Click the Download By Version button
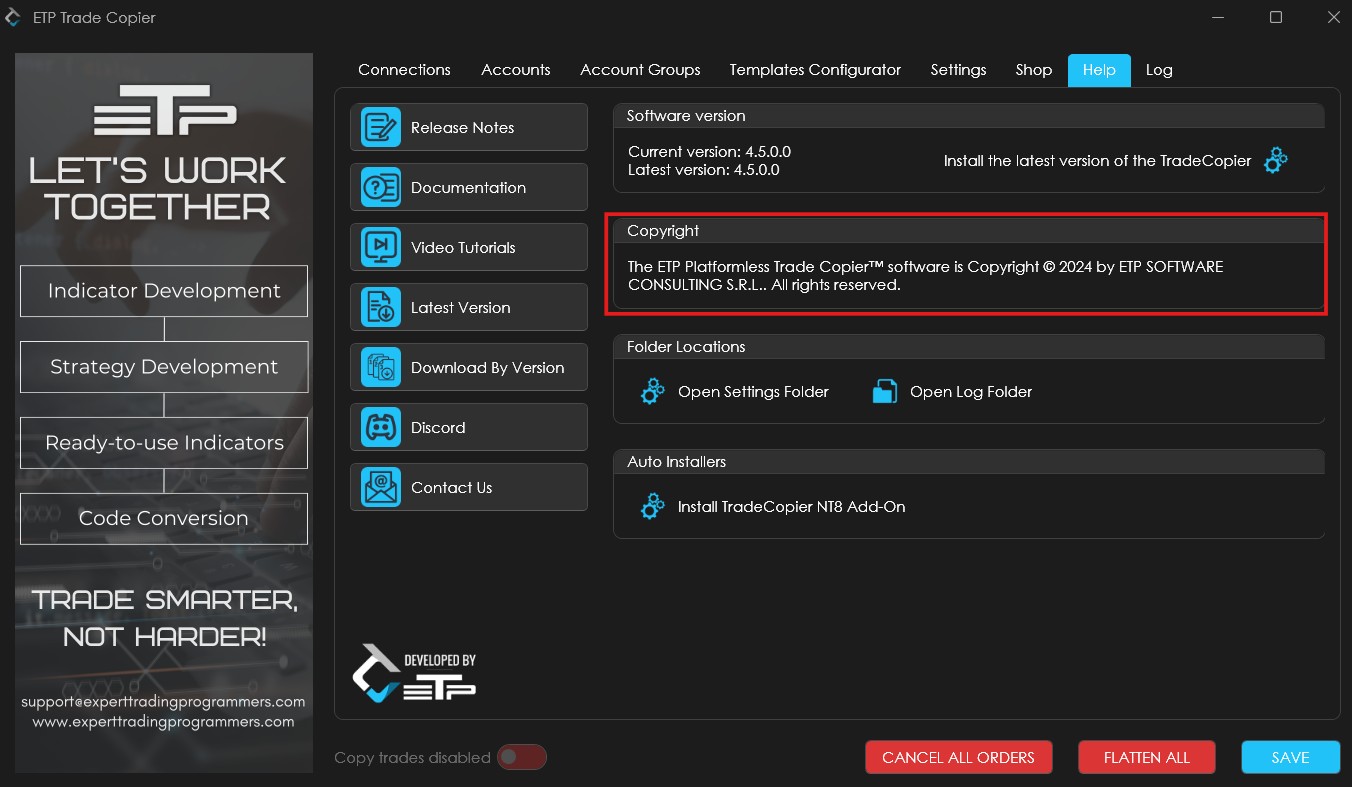This screenshot has height=787, width=1352. pyautogui.click(x=469, y=368)
